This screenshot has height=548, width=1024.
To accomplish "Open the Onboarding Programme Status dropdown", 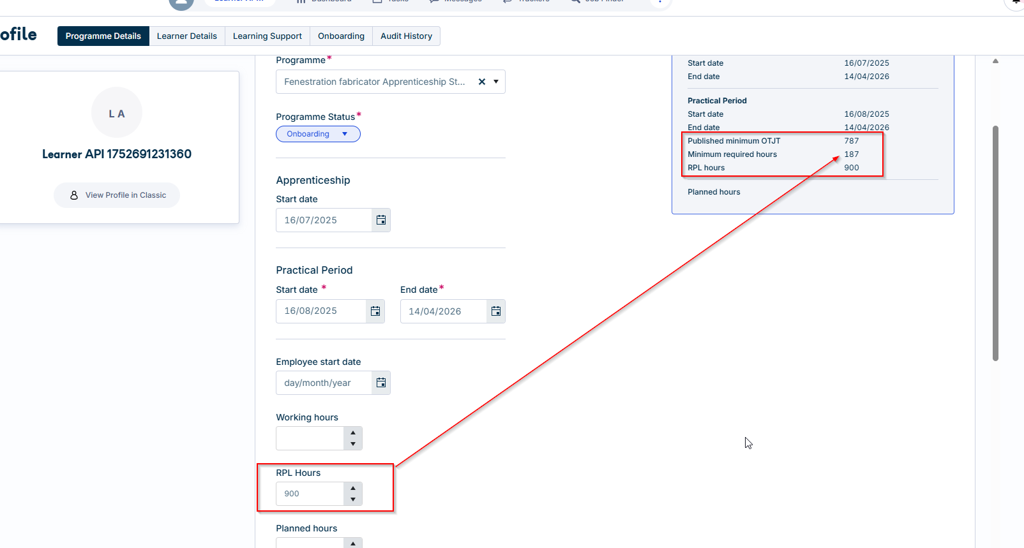I will point(318,134).
